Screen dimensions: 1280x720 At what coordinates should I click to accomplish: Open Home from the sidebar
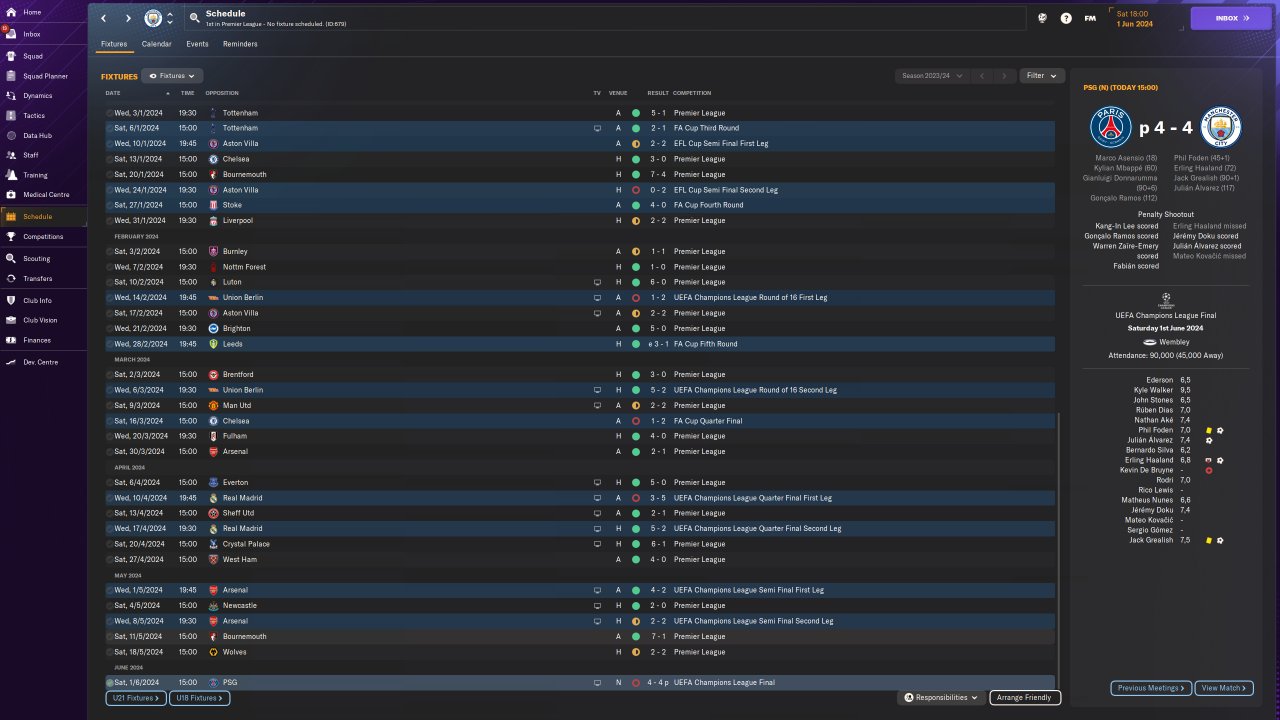[x=30, y=12]
